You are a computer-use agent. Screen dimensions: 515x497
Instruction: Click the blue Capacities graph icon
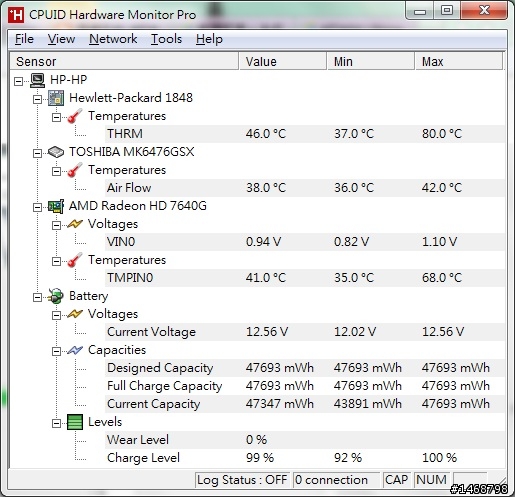(x=75, y=350)
